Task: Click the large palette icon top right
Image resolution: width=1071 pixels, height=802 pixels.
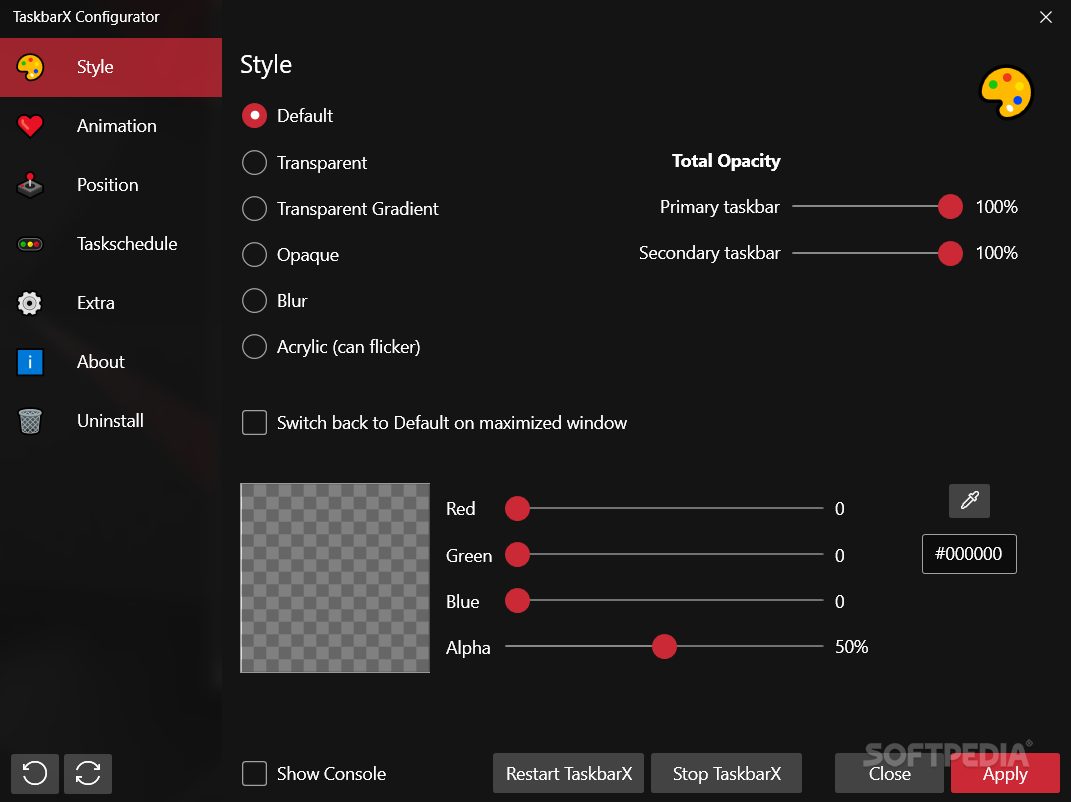Action: 1006,92
